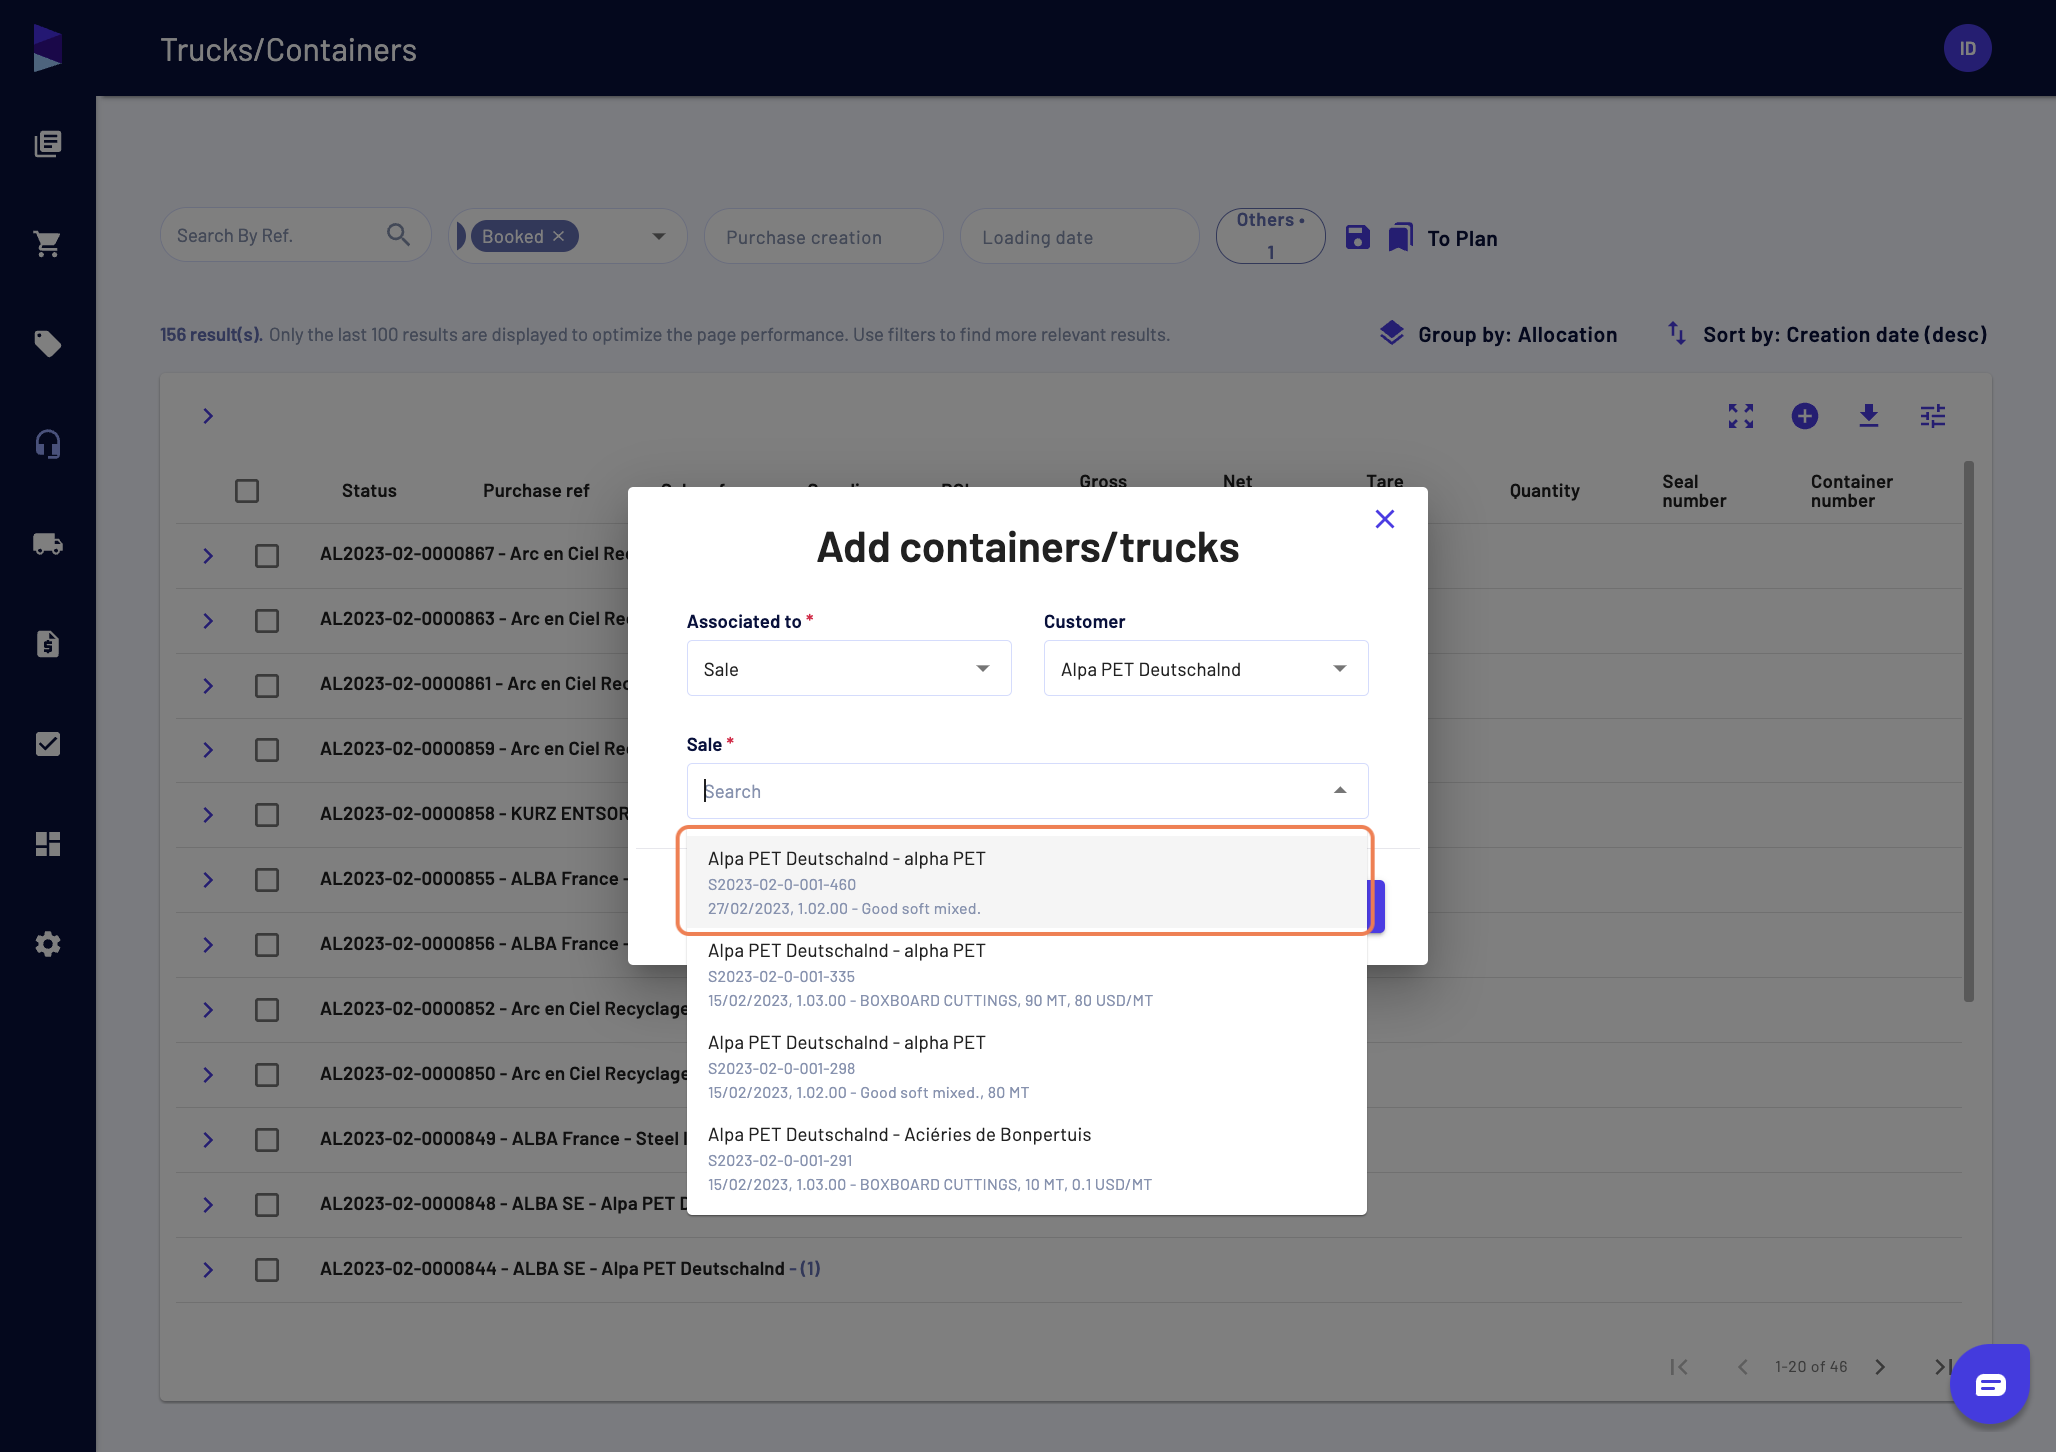Click the Others filter button

(x=1271, y=236)
